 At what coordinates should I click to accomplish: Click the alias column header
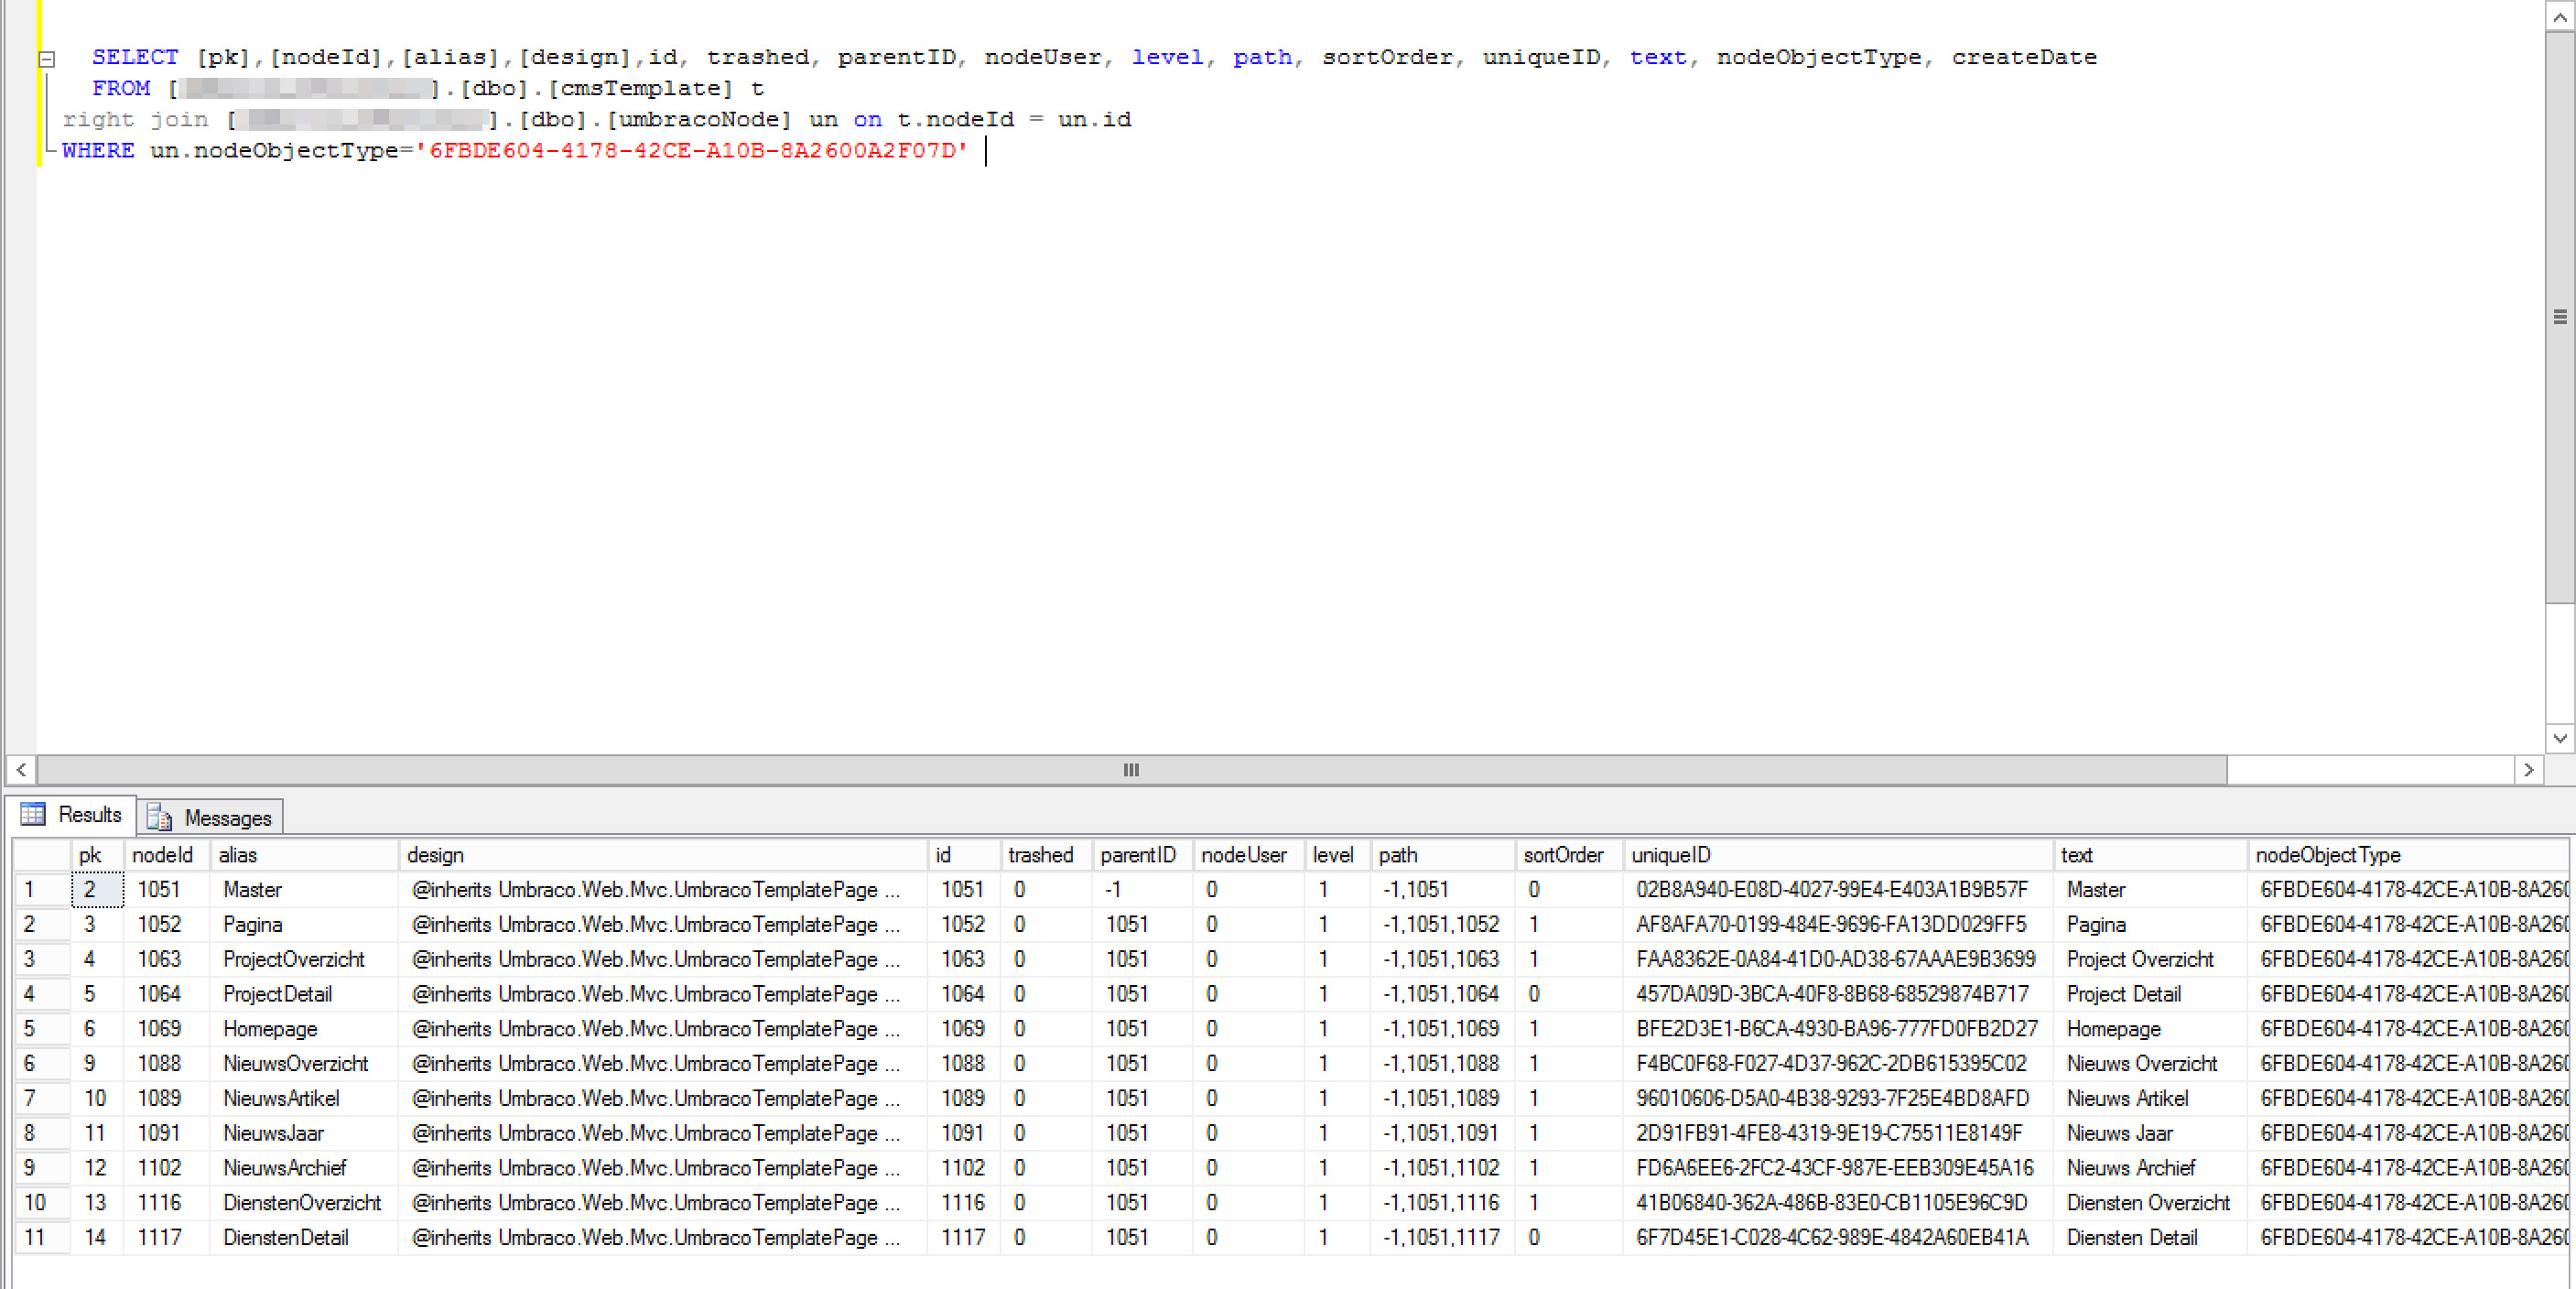pyautogui.click(x=304, y=855)
